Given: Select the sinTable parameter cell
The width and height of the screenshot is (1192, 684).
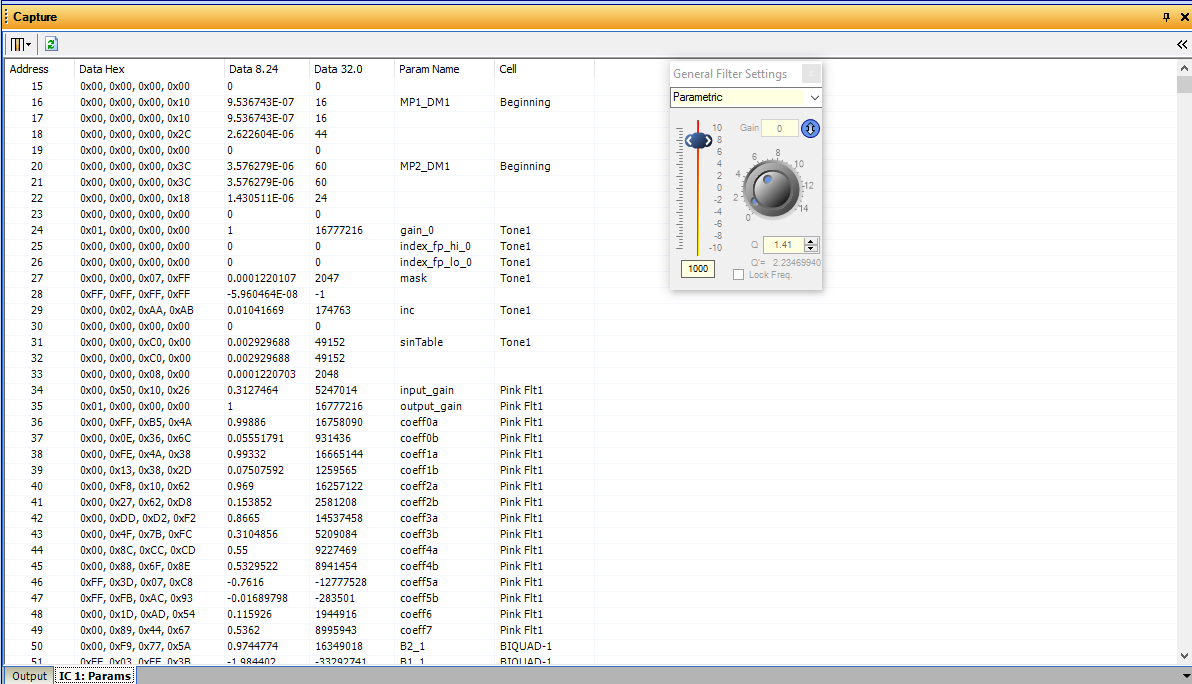Looking at the screenshot, I should click(x=421, y=342).
